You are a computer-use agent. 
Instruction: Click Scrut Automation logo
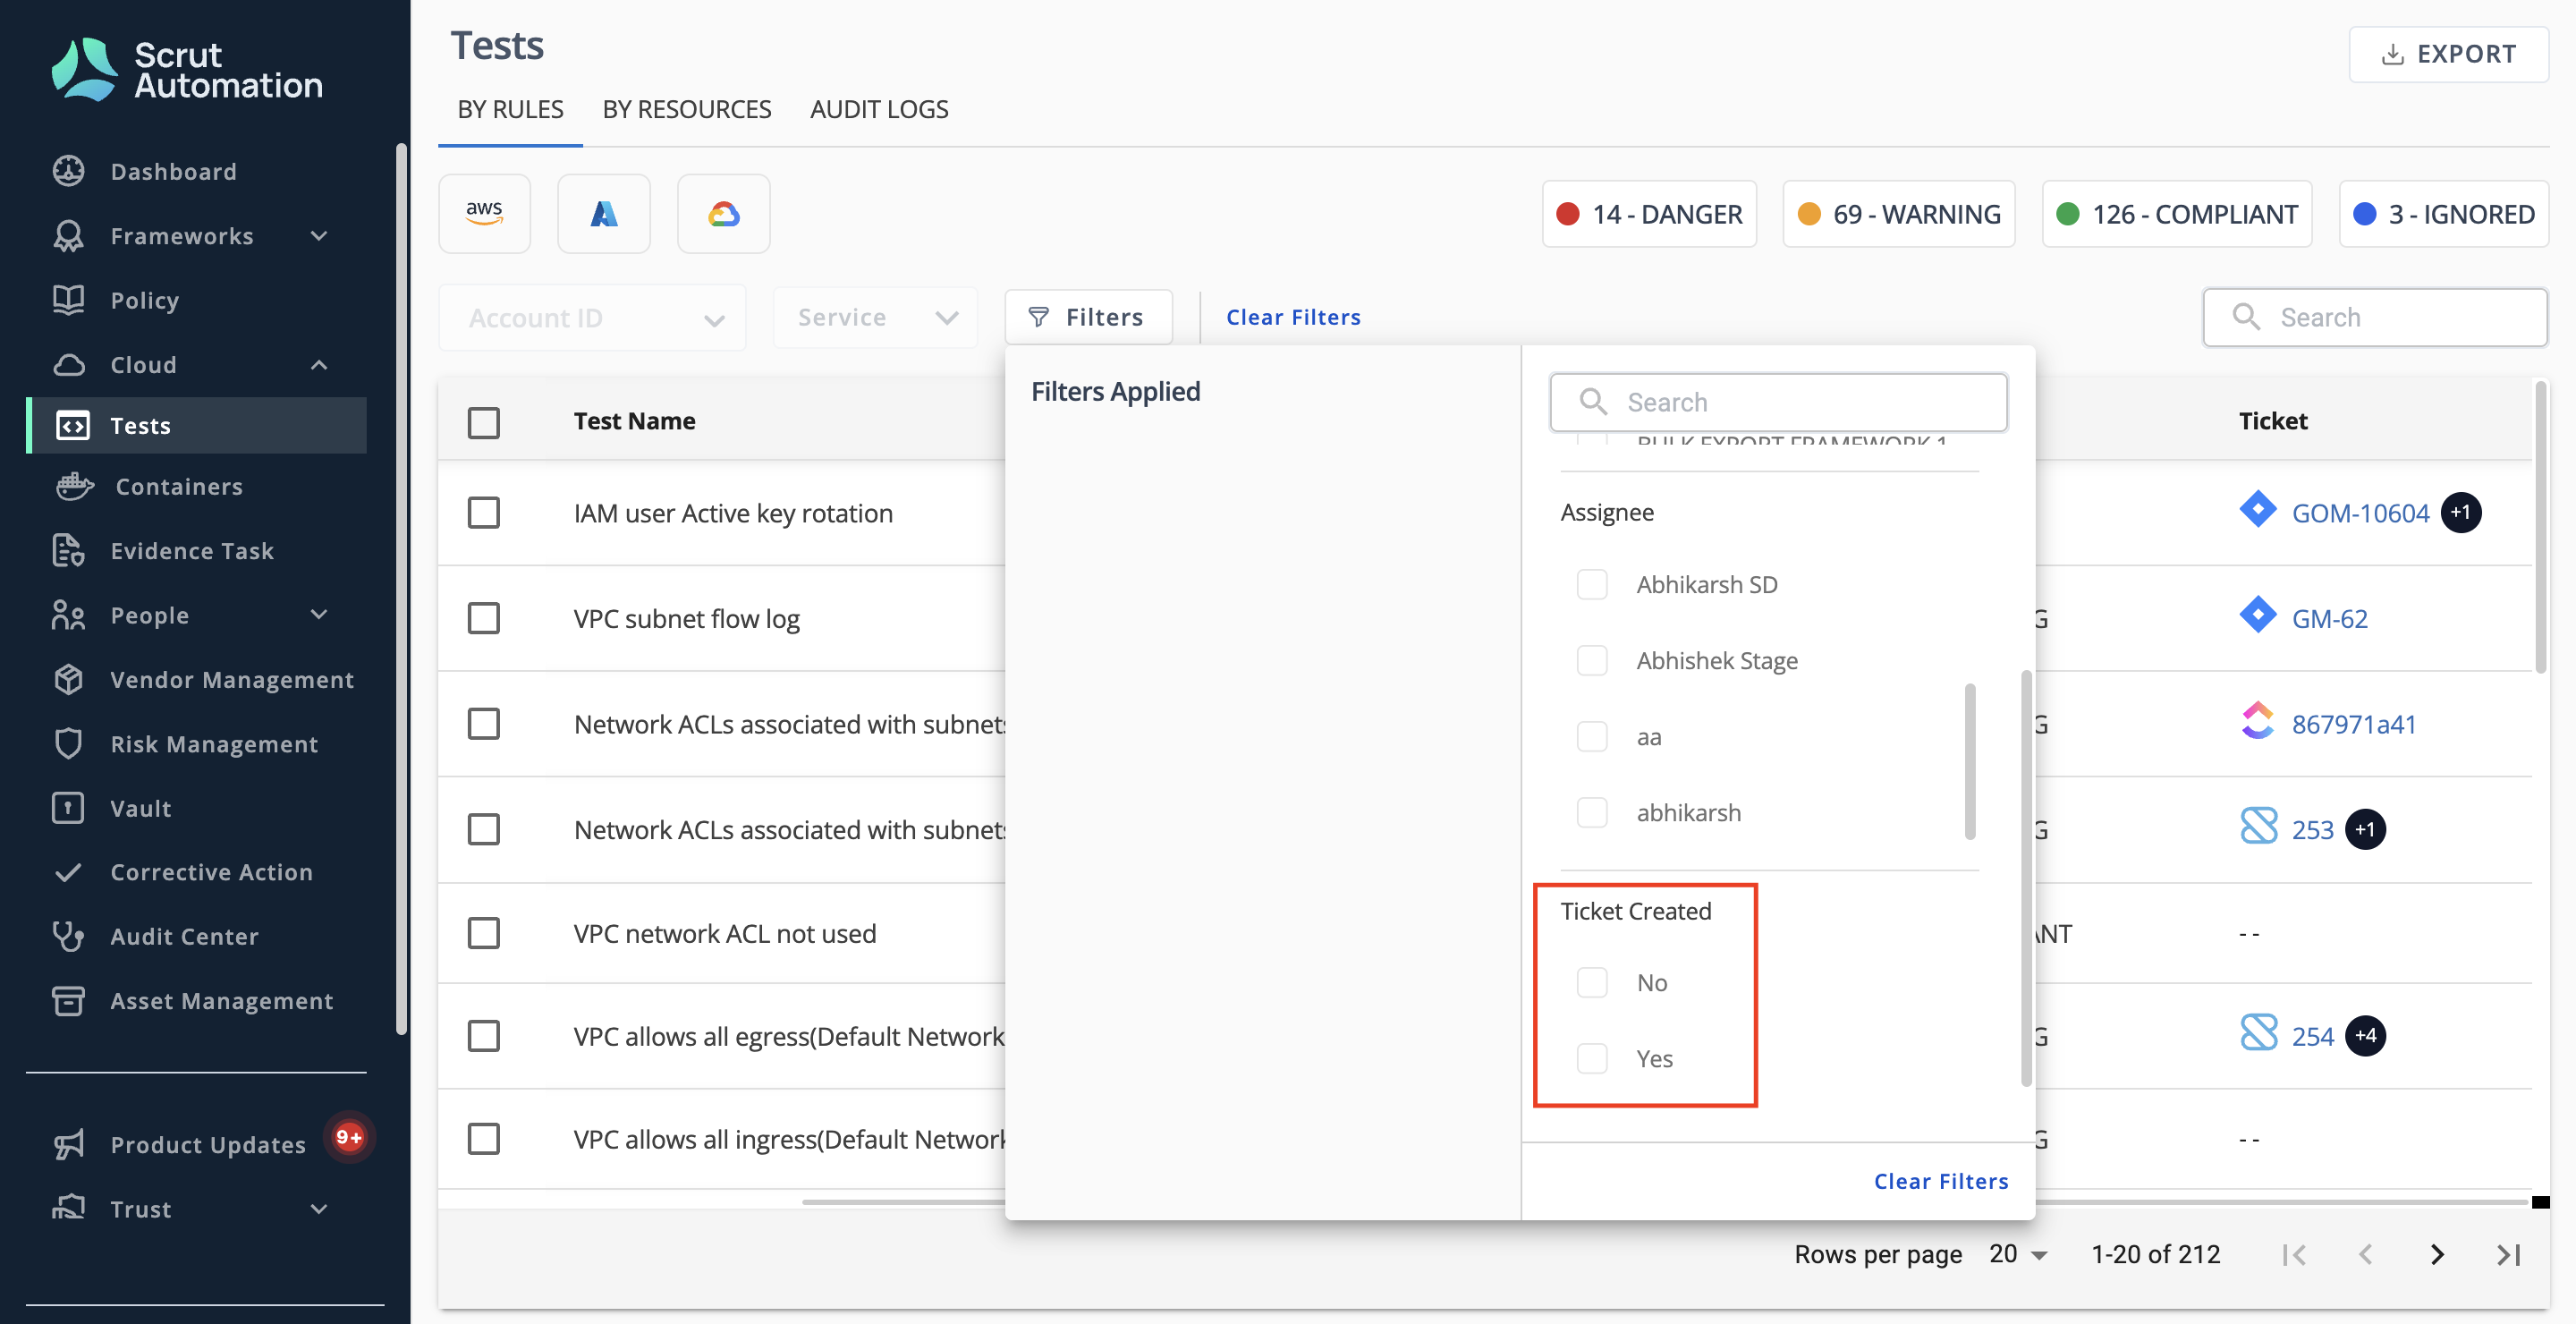point(188,70)
